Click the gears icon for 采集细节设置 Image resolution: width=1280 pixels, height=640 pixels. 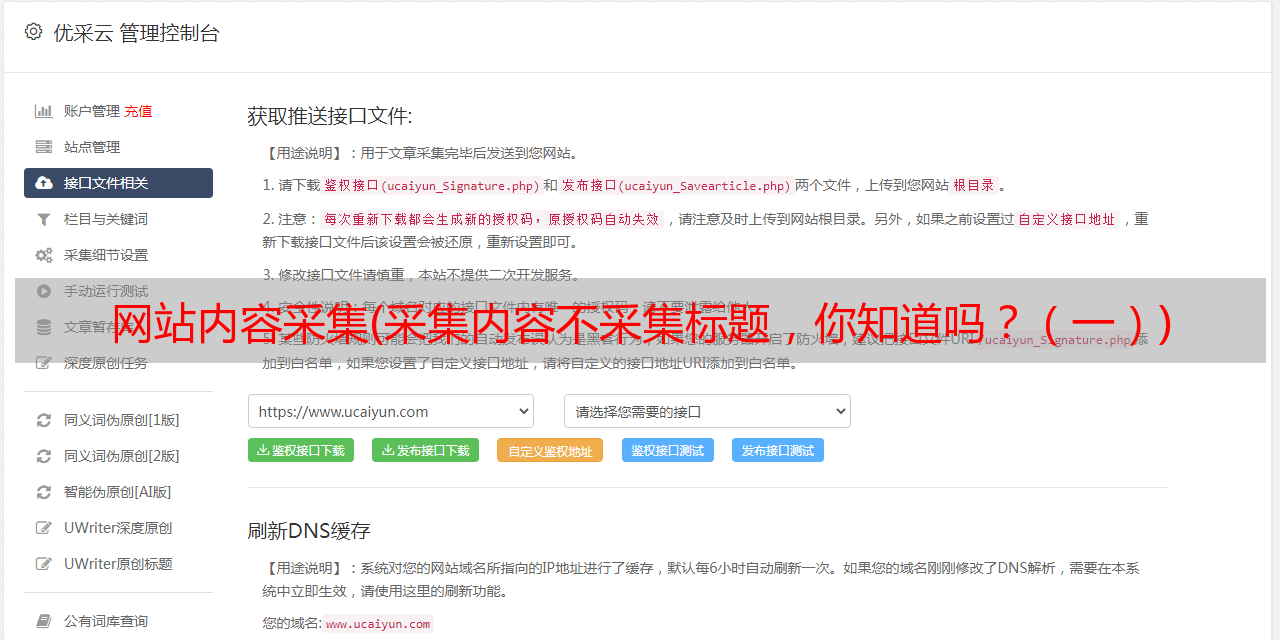[x=44, y=255]
